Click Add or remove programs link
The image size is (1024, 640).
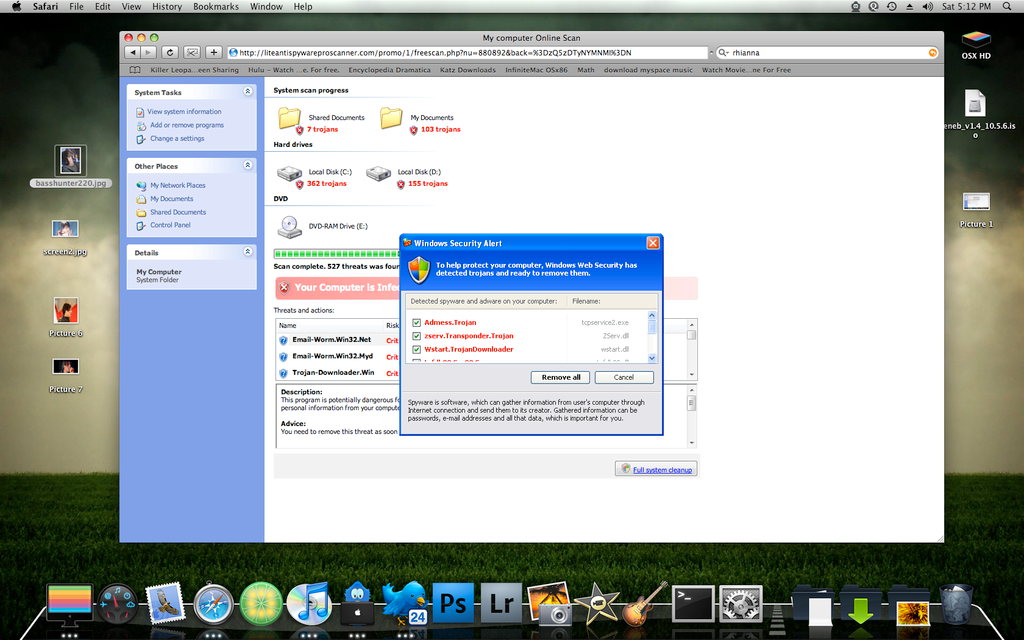(187, 125)
